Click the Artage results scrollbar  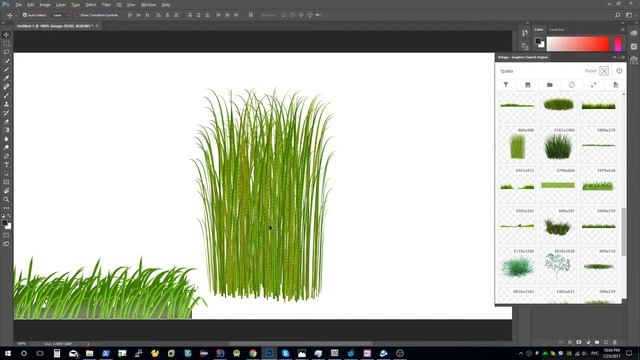point(623,231)
